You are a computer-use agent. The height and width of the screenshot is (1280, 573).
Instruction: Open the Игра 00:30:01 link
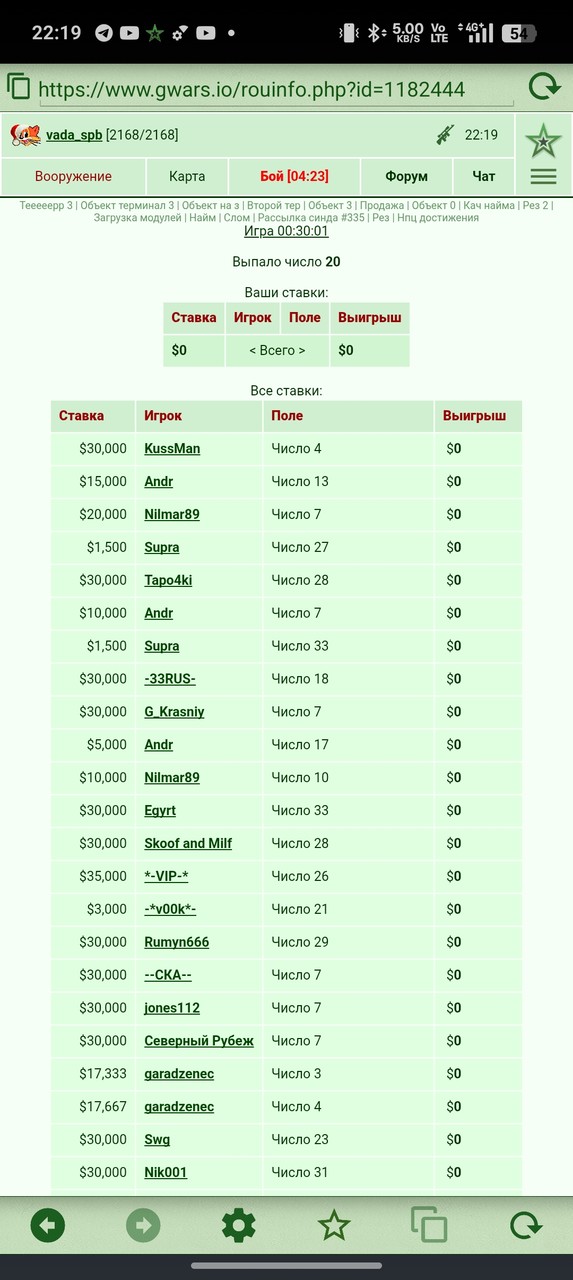click(x=286, y=231)
